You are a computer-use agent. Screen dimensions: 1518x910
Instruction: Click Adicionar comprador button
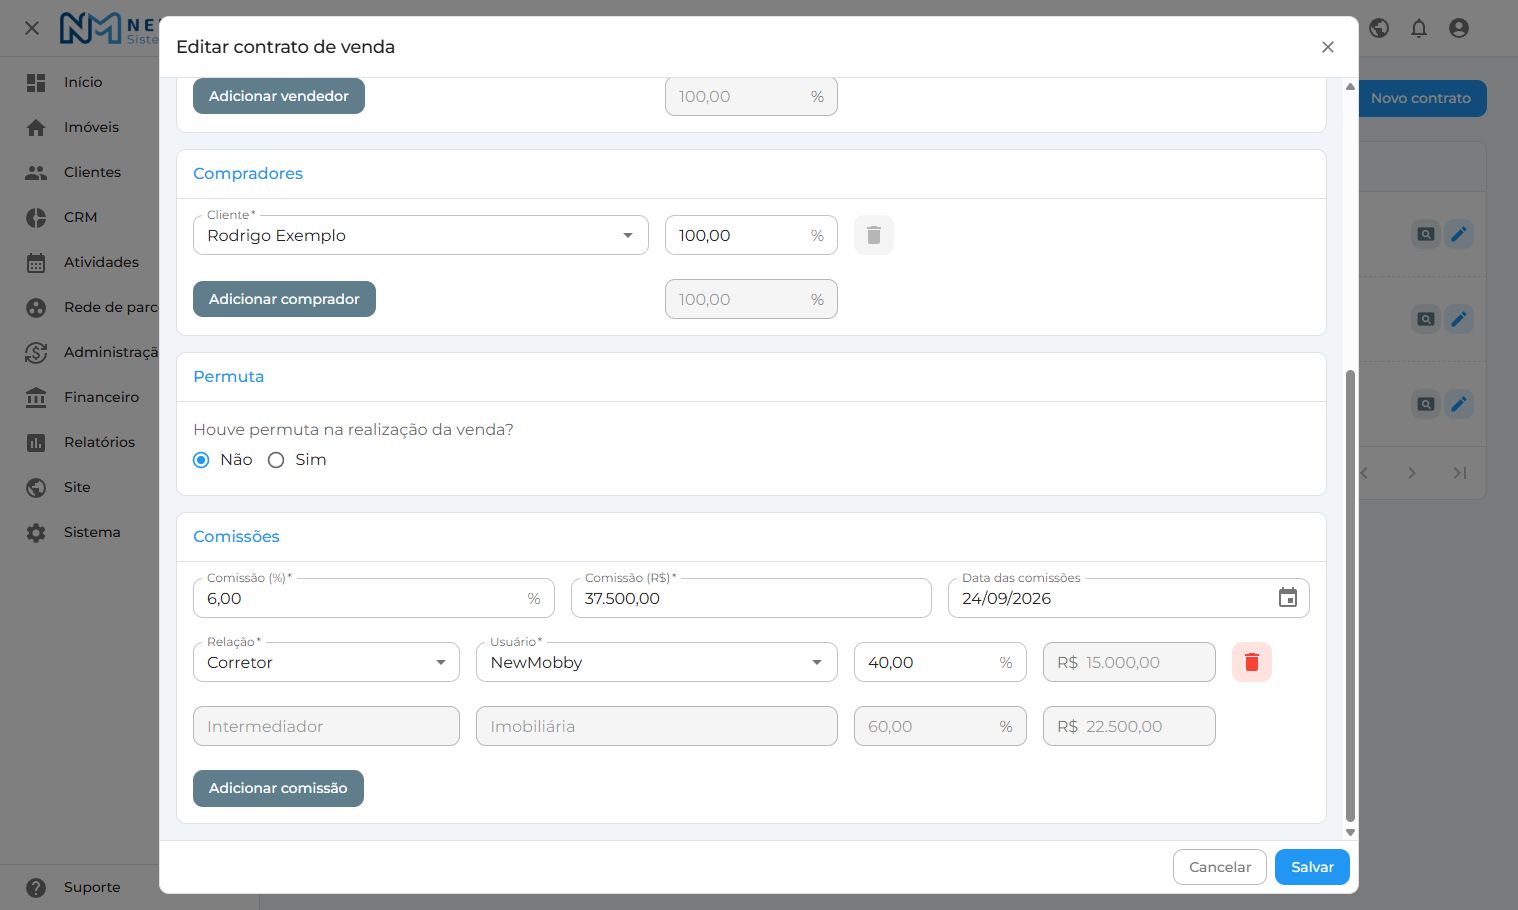[x=284, y=299]
